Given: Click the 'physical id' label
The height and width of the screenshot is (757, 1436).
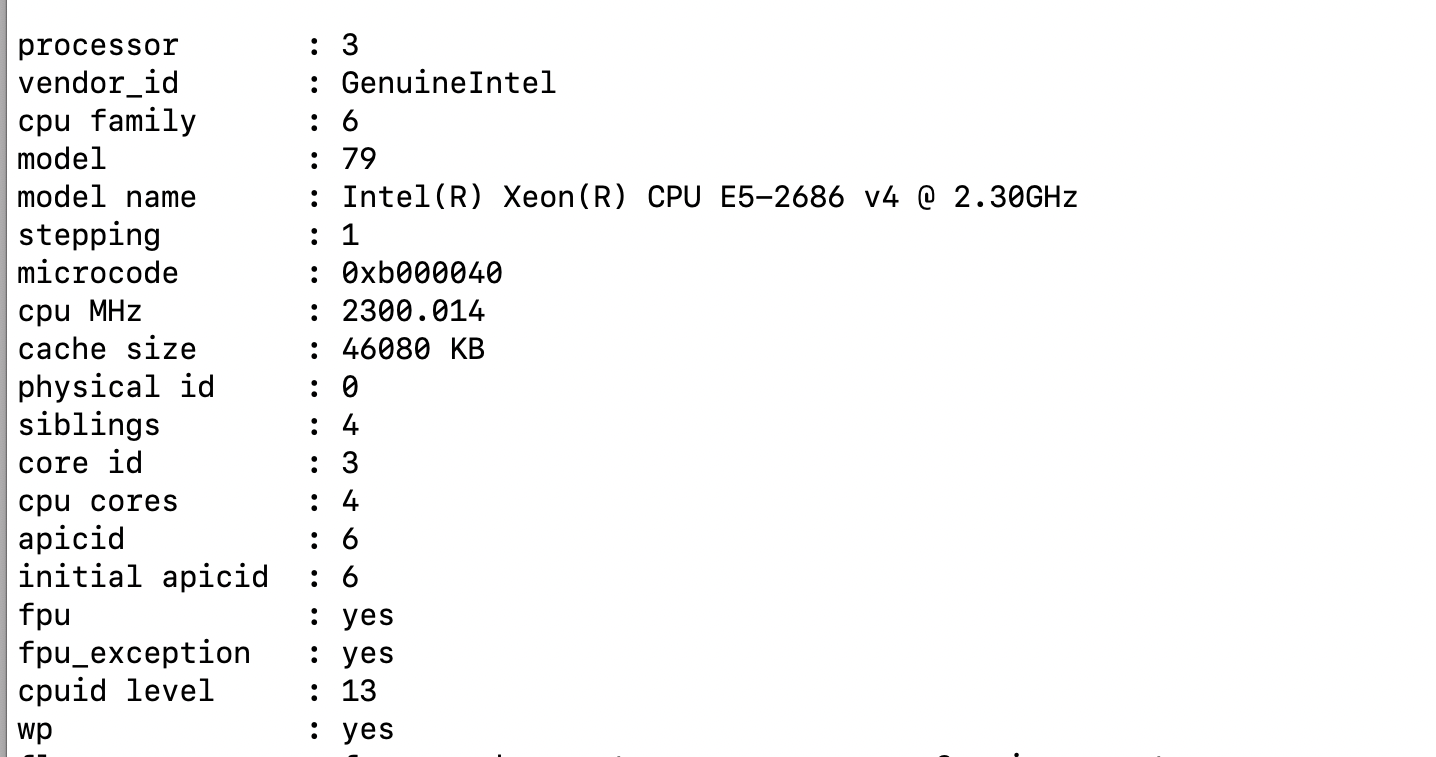Looking at the screenshot, I should click(x=116, y=387).
